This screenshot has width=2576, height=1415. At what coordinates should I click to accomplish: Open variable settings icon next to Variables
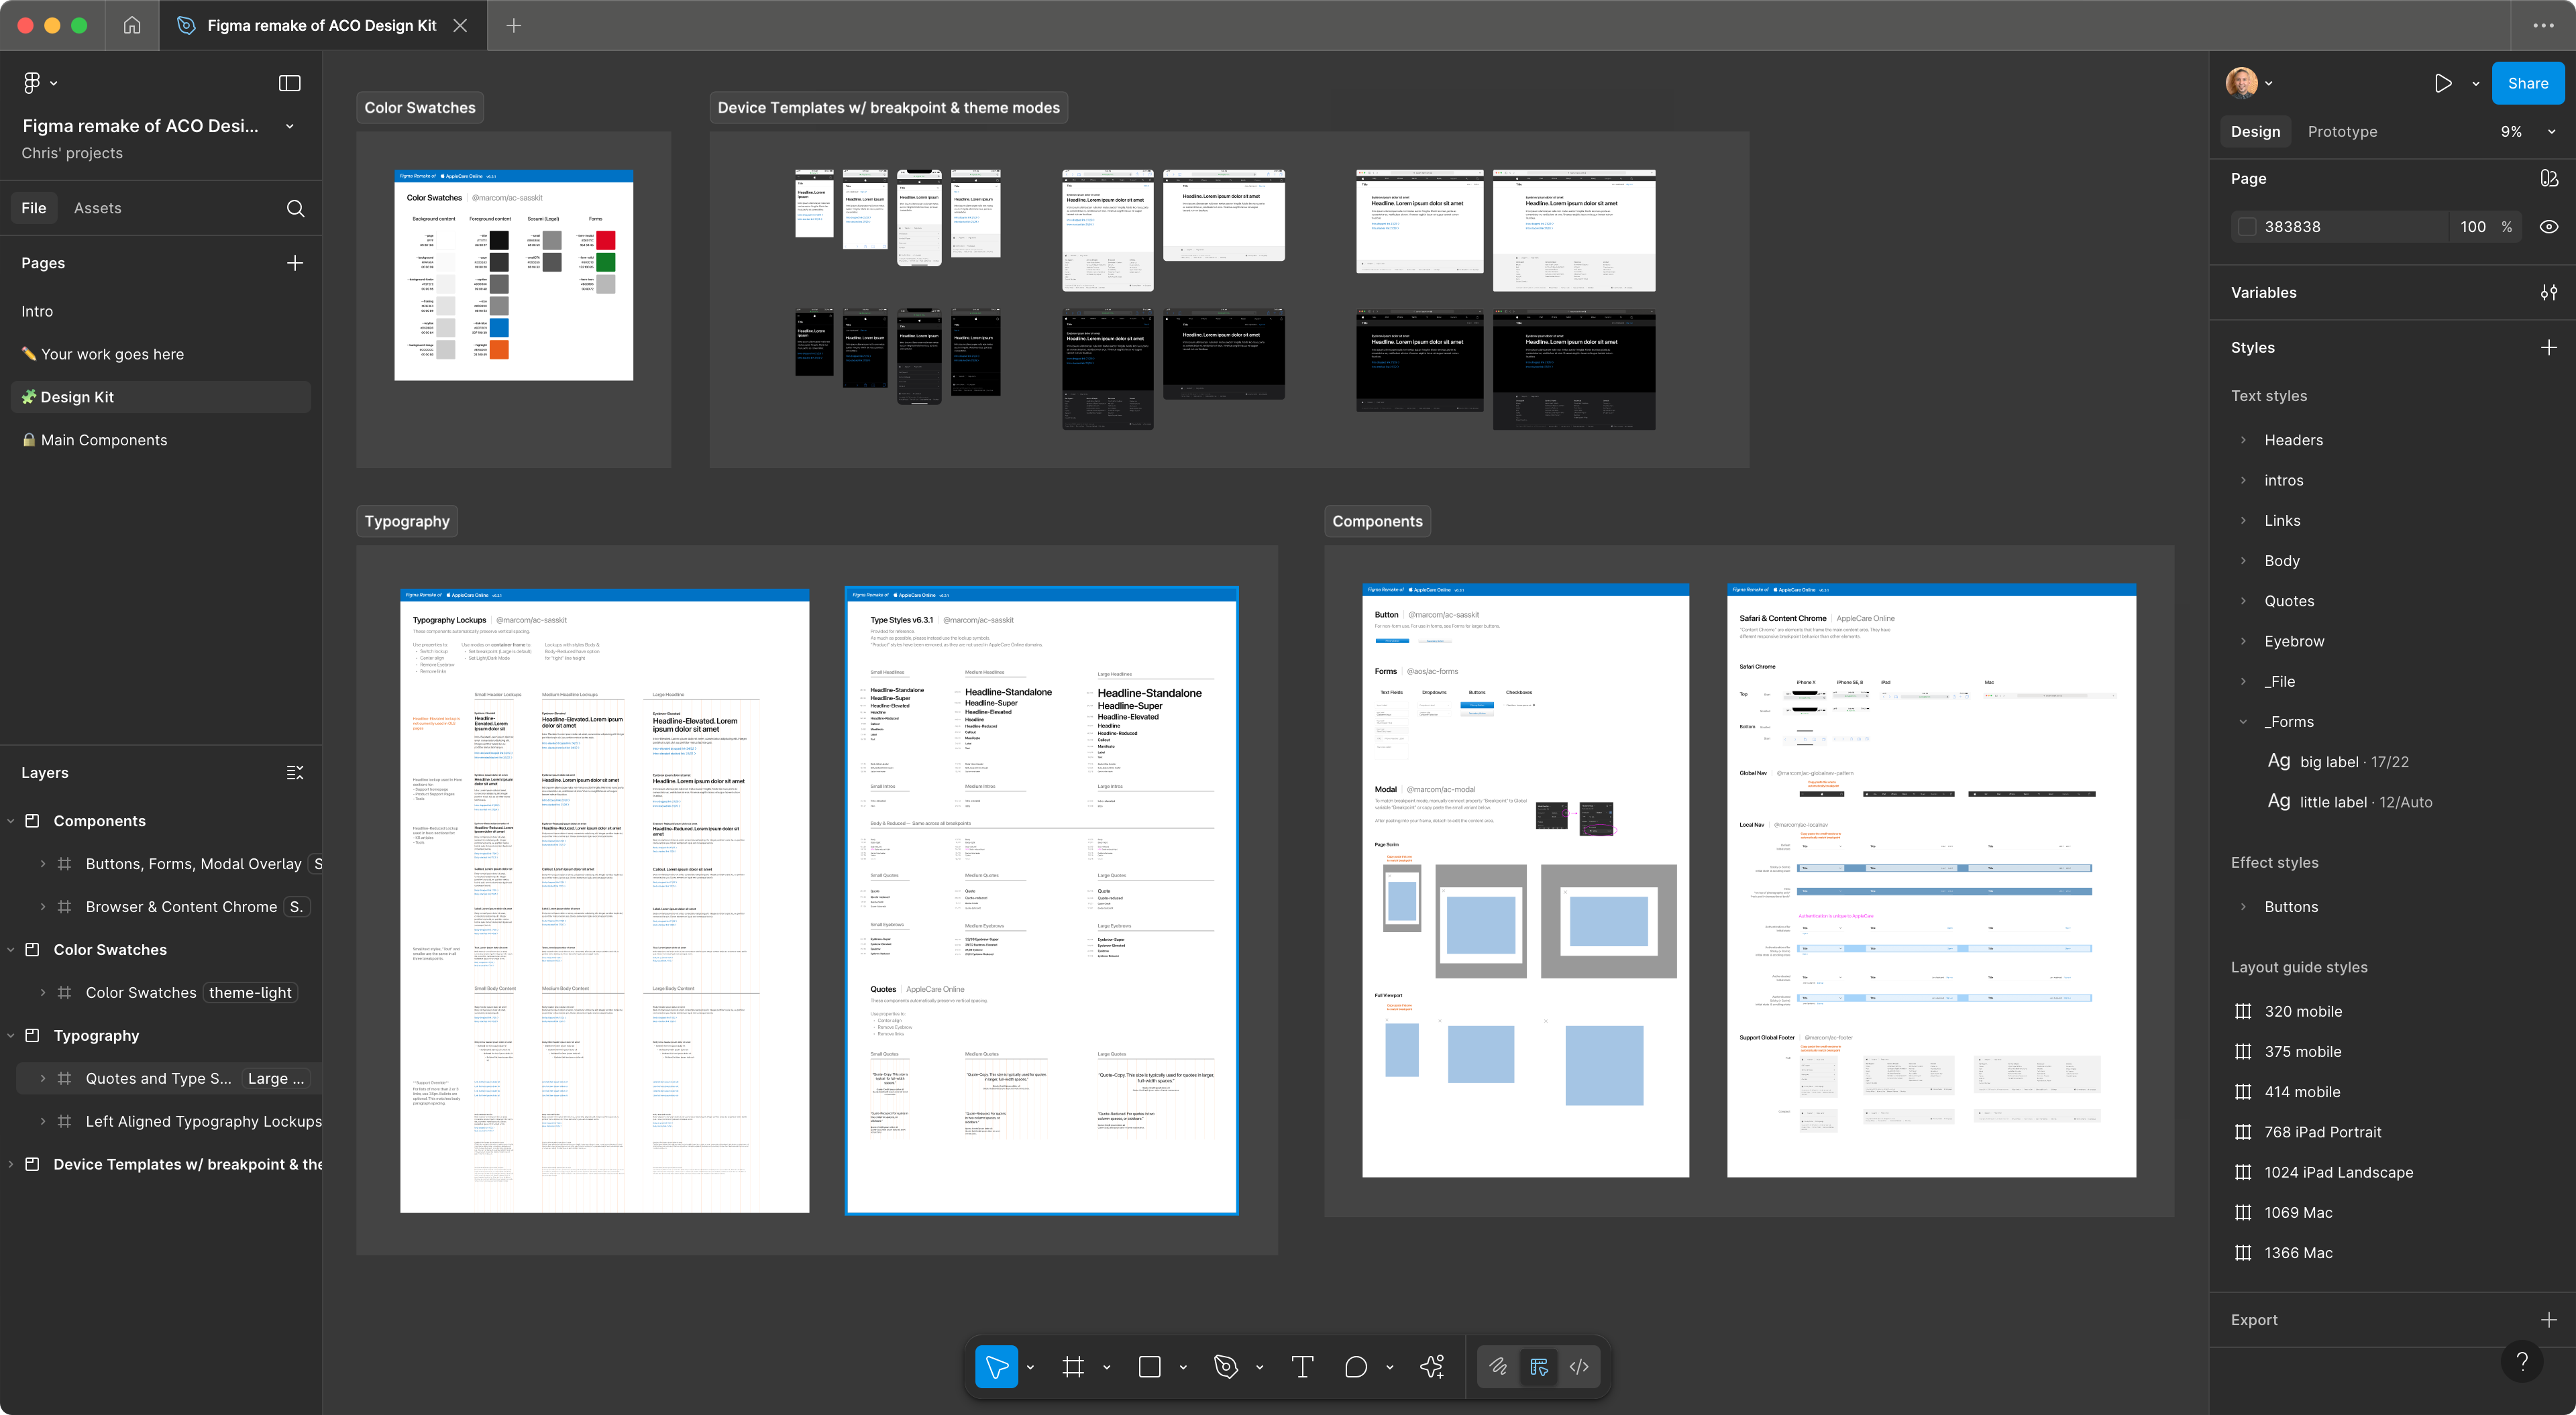pos(2548,292)
